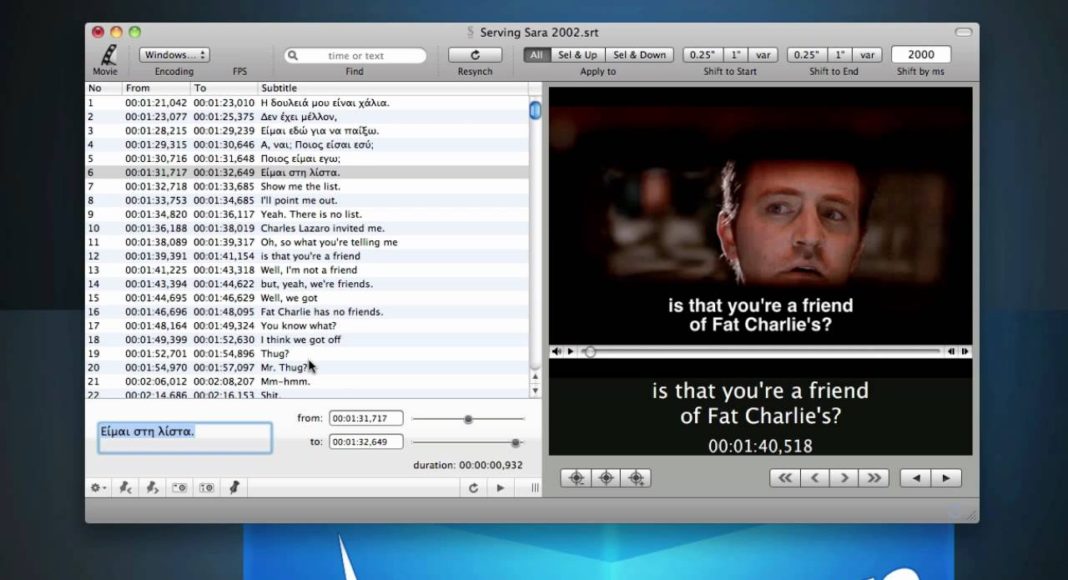
Task: Click the crosshair target with minus icon
Action: pyautogui.click(x=576, y=478)
